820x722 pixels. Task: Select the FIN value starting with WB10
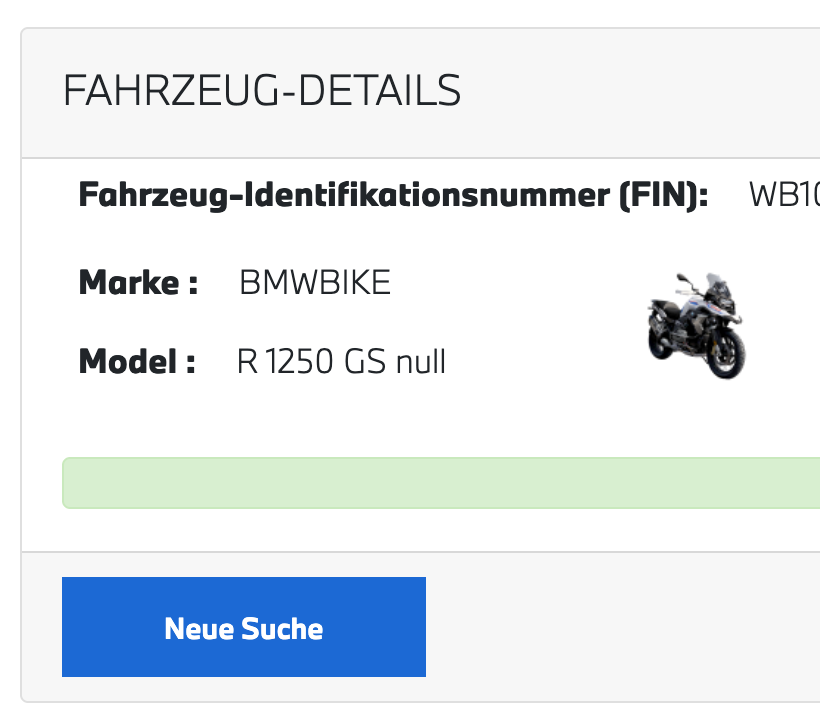coord(783,194)
